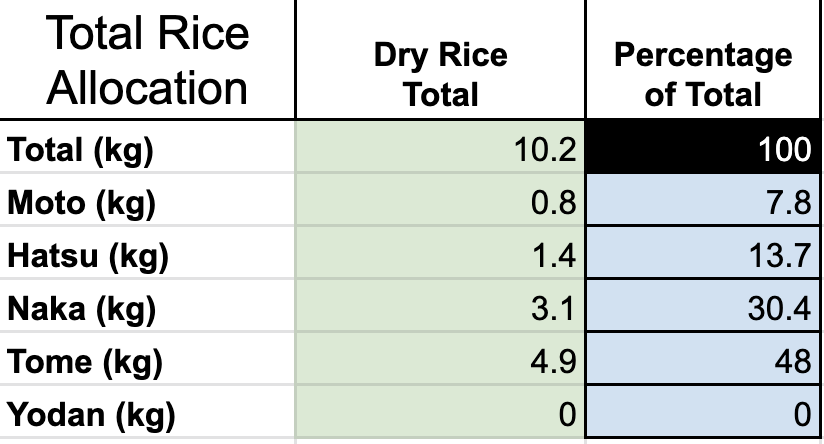Select the Moto (kg) label cell
The width and height of the screenshot is (824, 444).
pyautogui.click(x=147, y=203)
